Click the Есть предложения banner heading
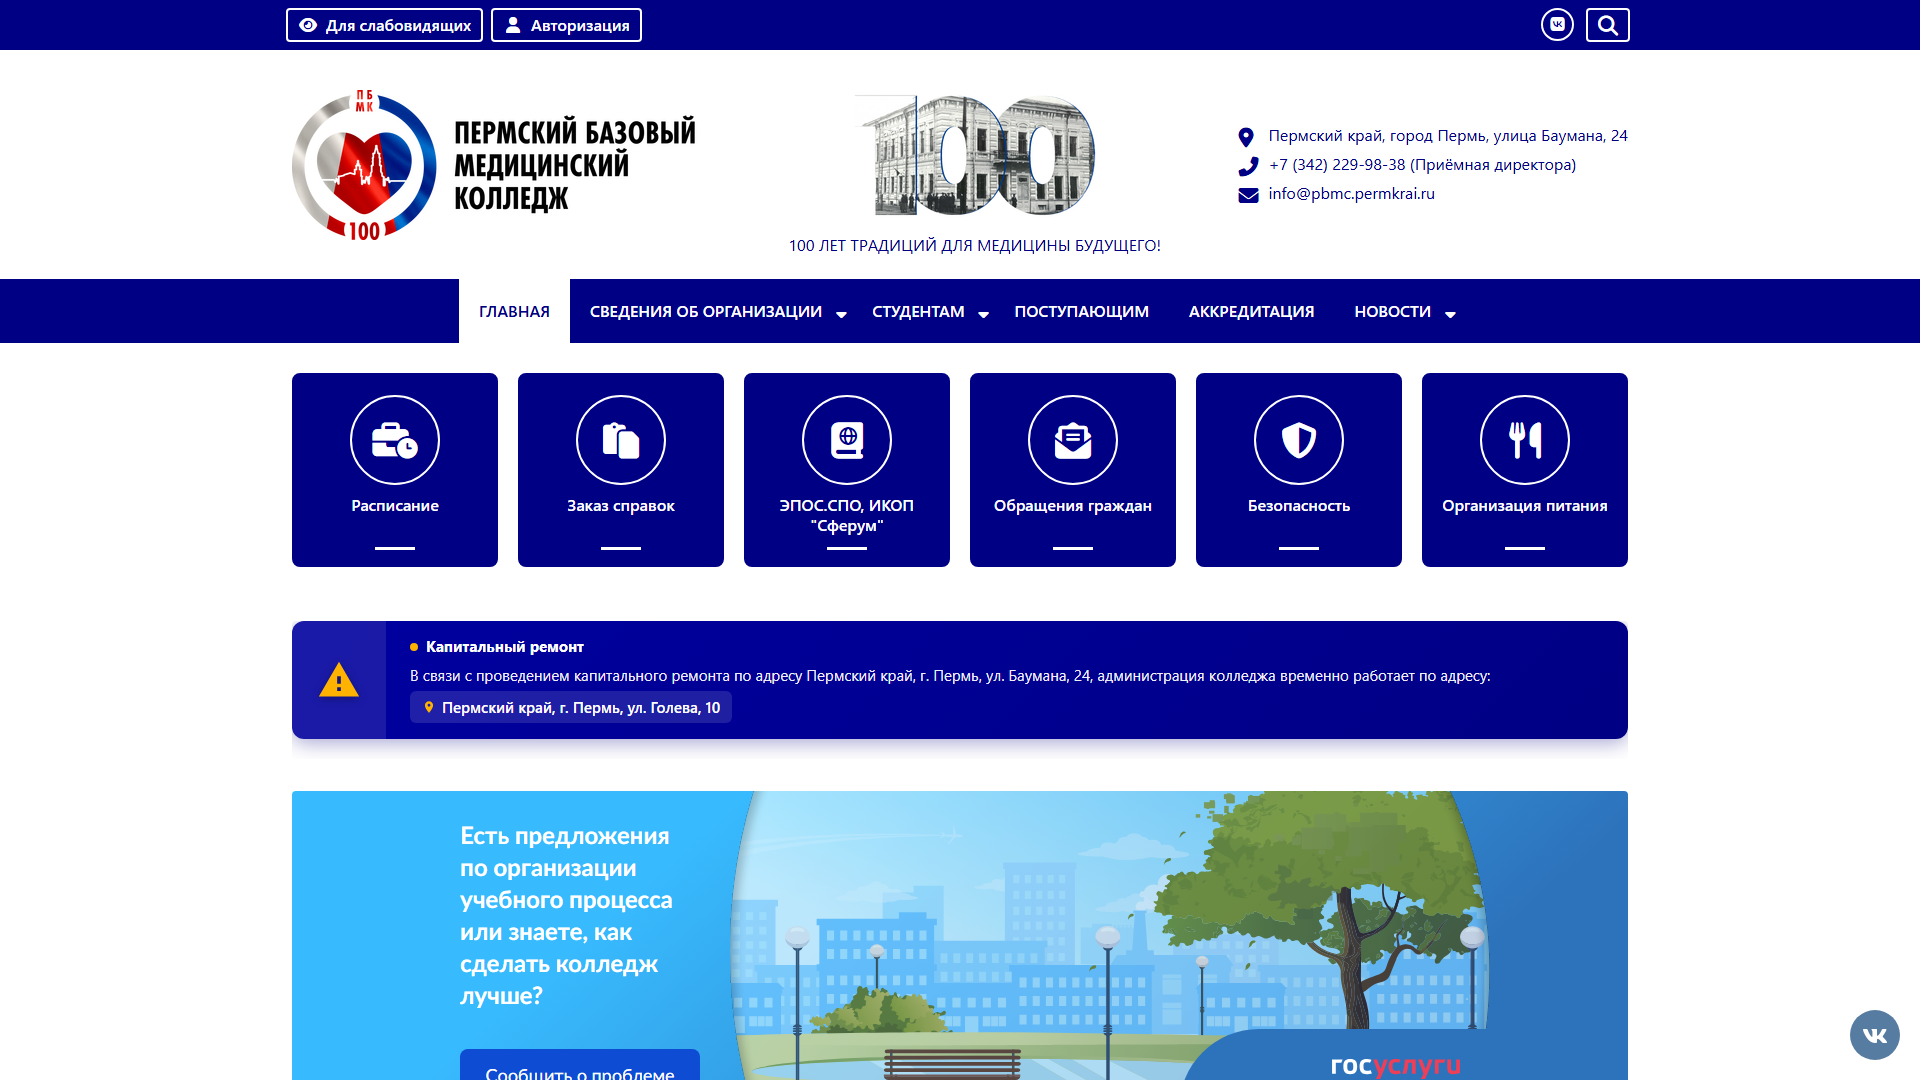The height and width of the screenshot is (1080, 1920). tap(566, 915)
